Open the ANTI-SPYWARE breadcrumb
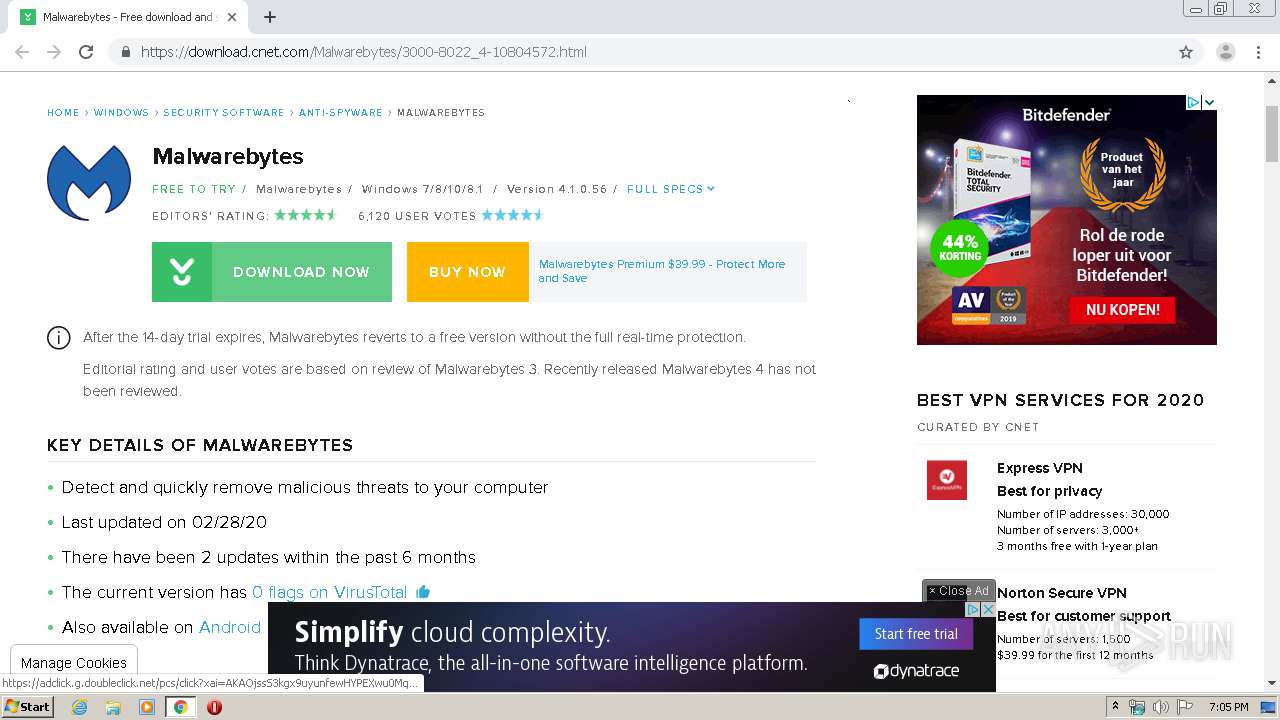Image resolution: width=1280 pixels, height=720 pixels. point(341,113)
